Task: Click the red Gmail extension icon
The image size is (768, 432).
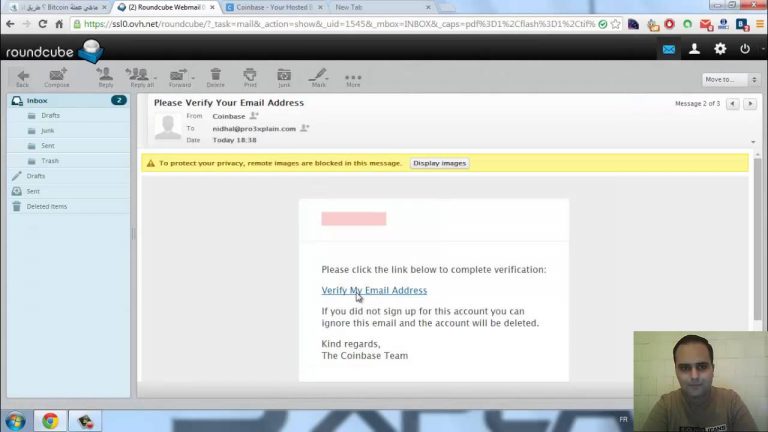Action: tap(706, 24)
